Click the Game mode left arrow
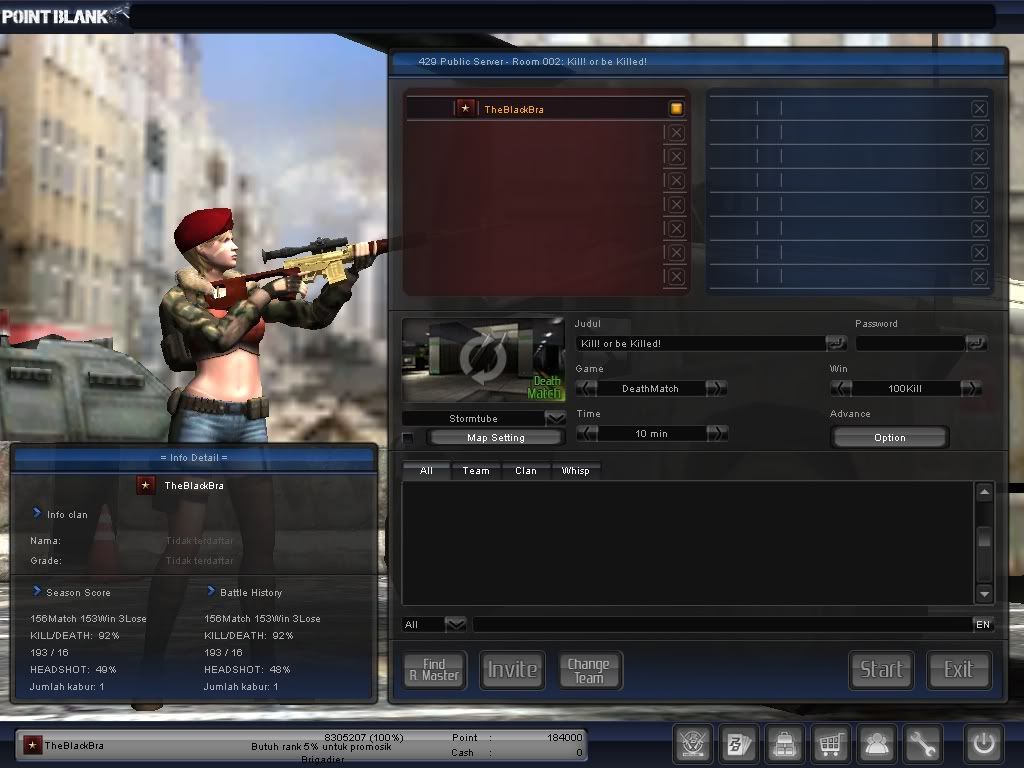Image resolution: width=1024 pixels, height=768 pixels. pos(586,389)
